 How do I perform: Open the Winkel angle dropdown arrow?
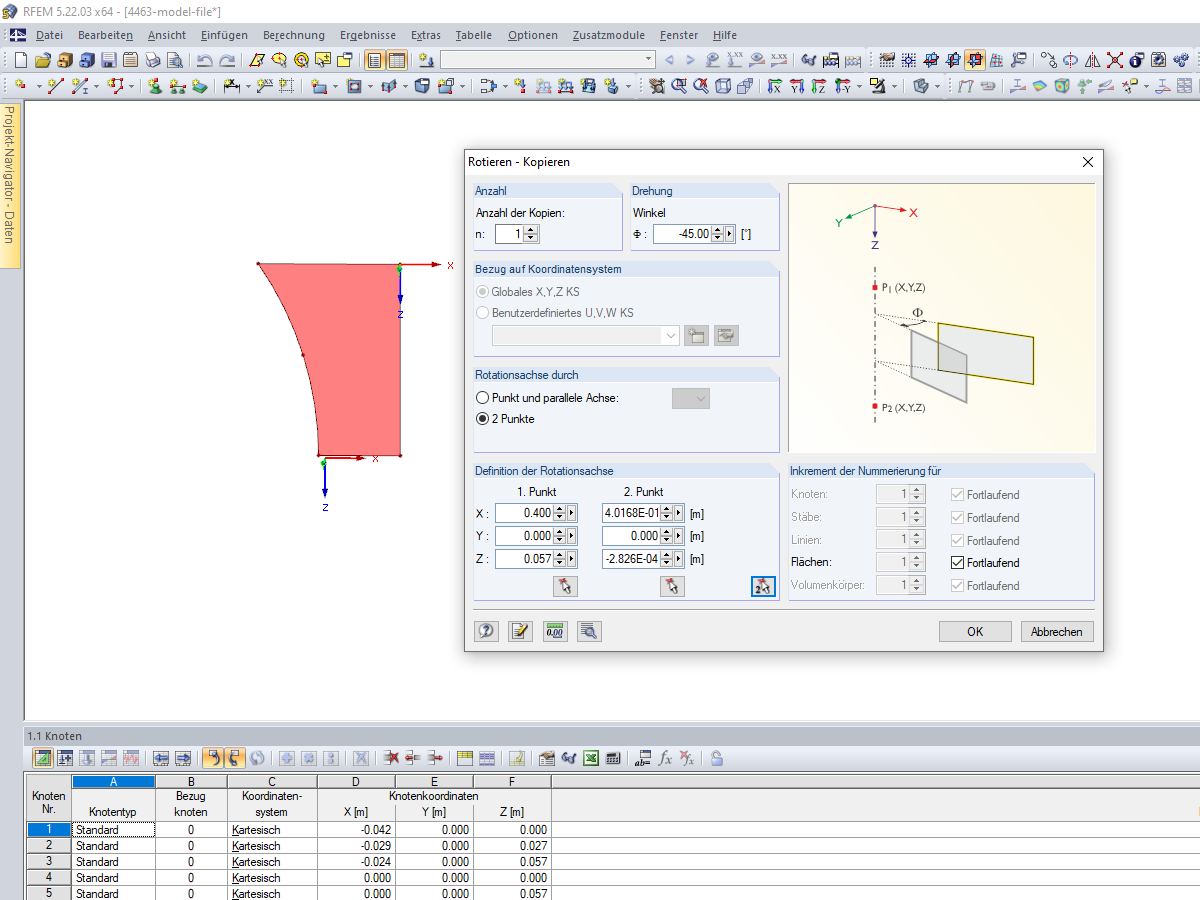coord(730,234)
